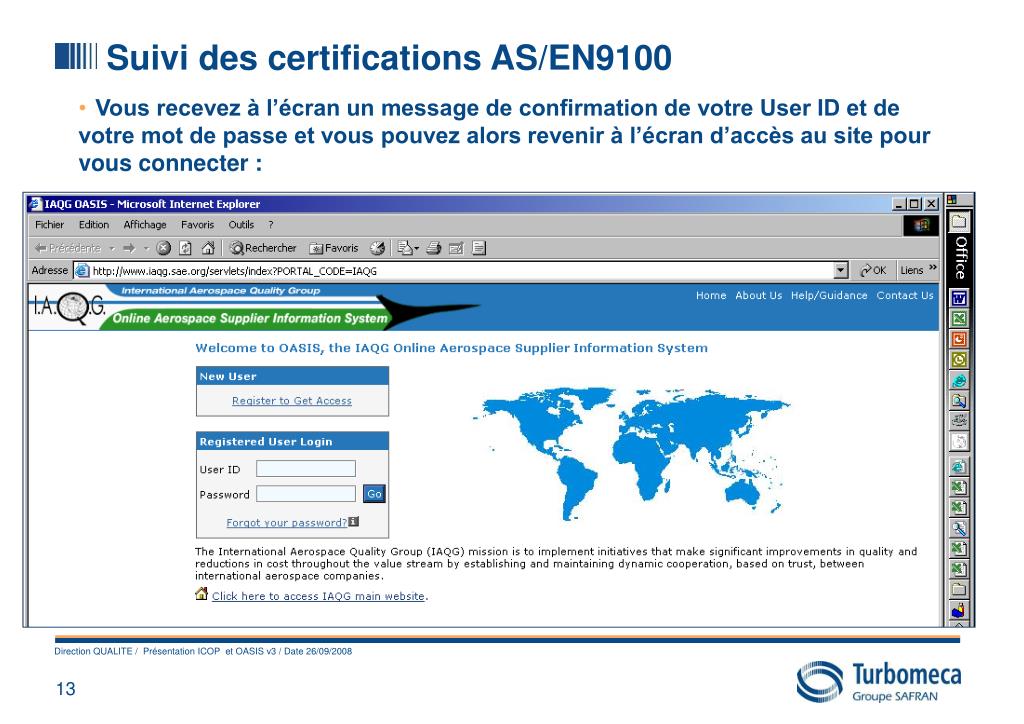Click the Office shortcut bar top folder icon
Image resolution: width=1024 pixels, height=724 pixels.
(959, 221)
